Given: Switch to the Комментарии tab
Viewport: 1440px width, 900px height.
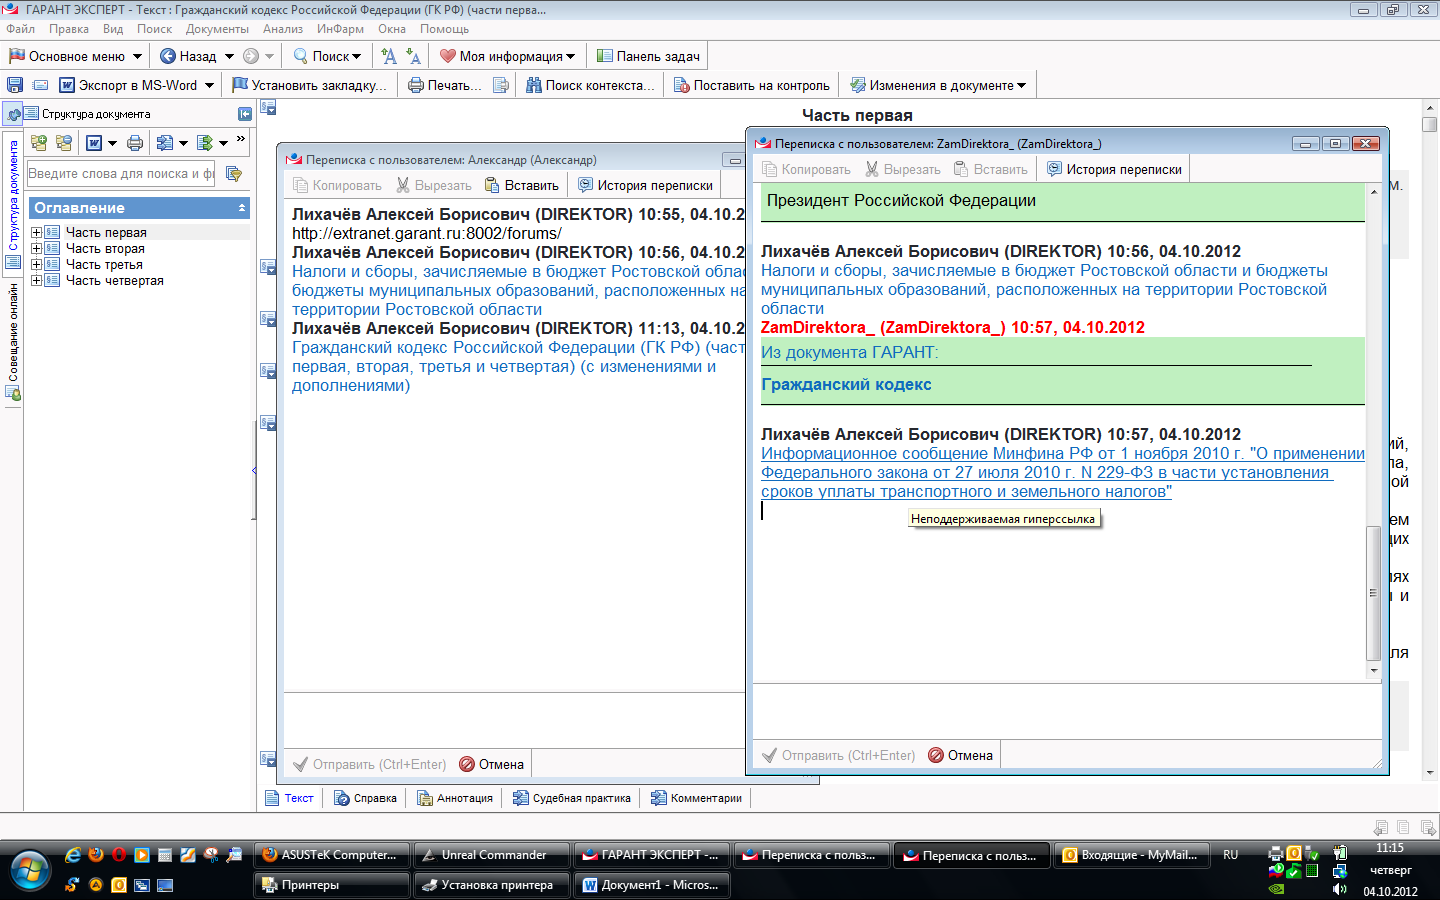Looking at the screenshot, I should (x=697, y=798).
